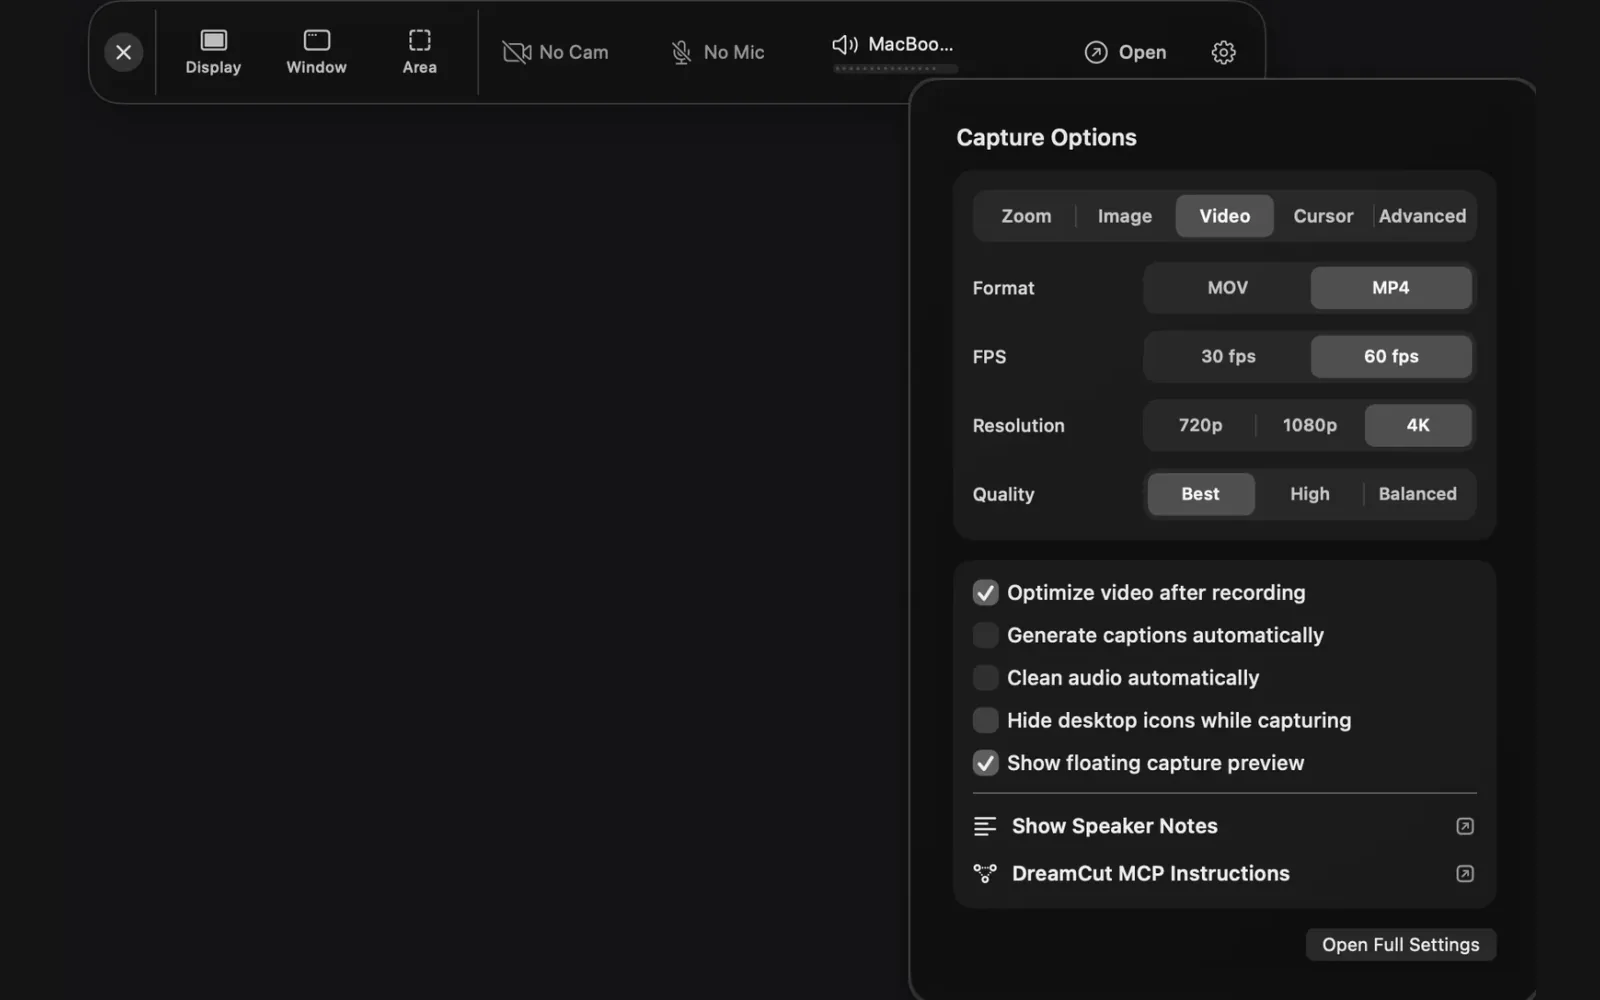Uncheck Show floating capture preview
1600x1000 pixels.
click(x=985, y=763)
